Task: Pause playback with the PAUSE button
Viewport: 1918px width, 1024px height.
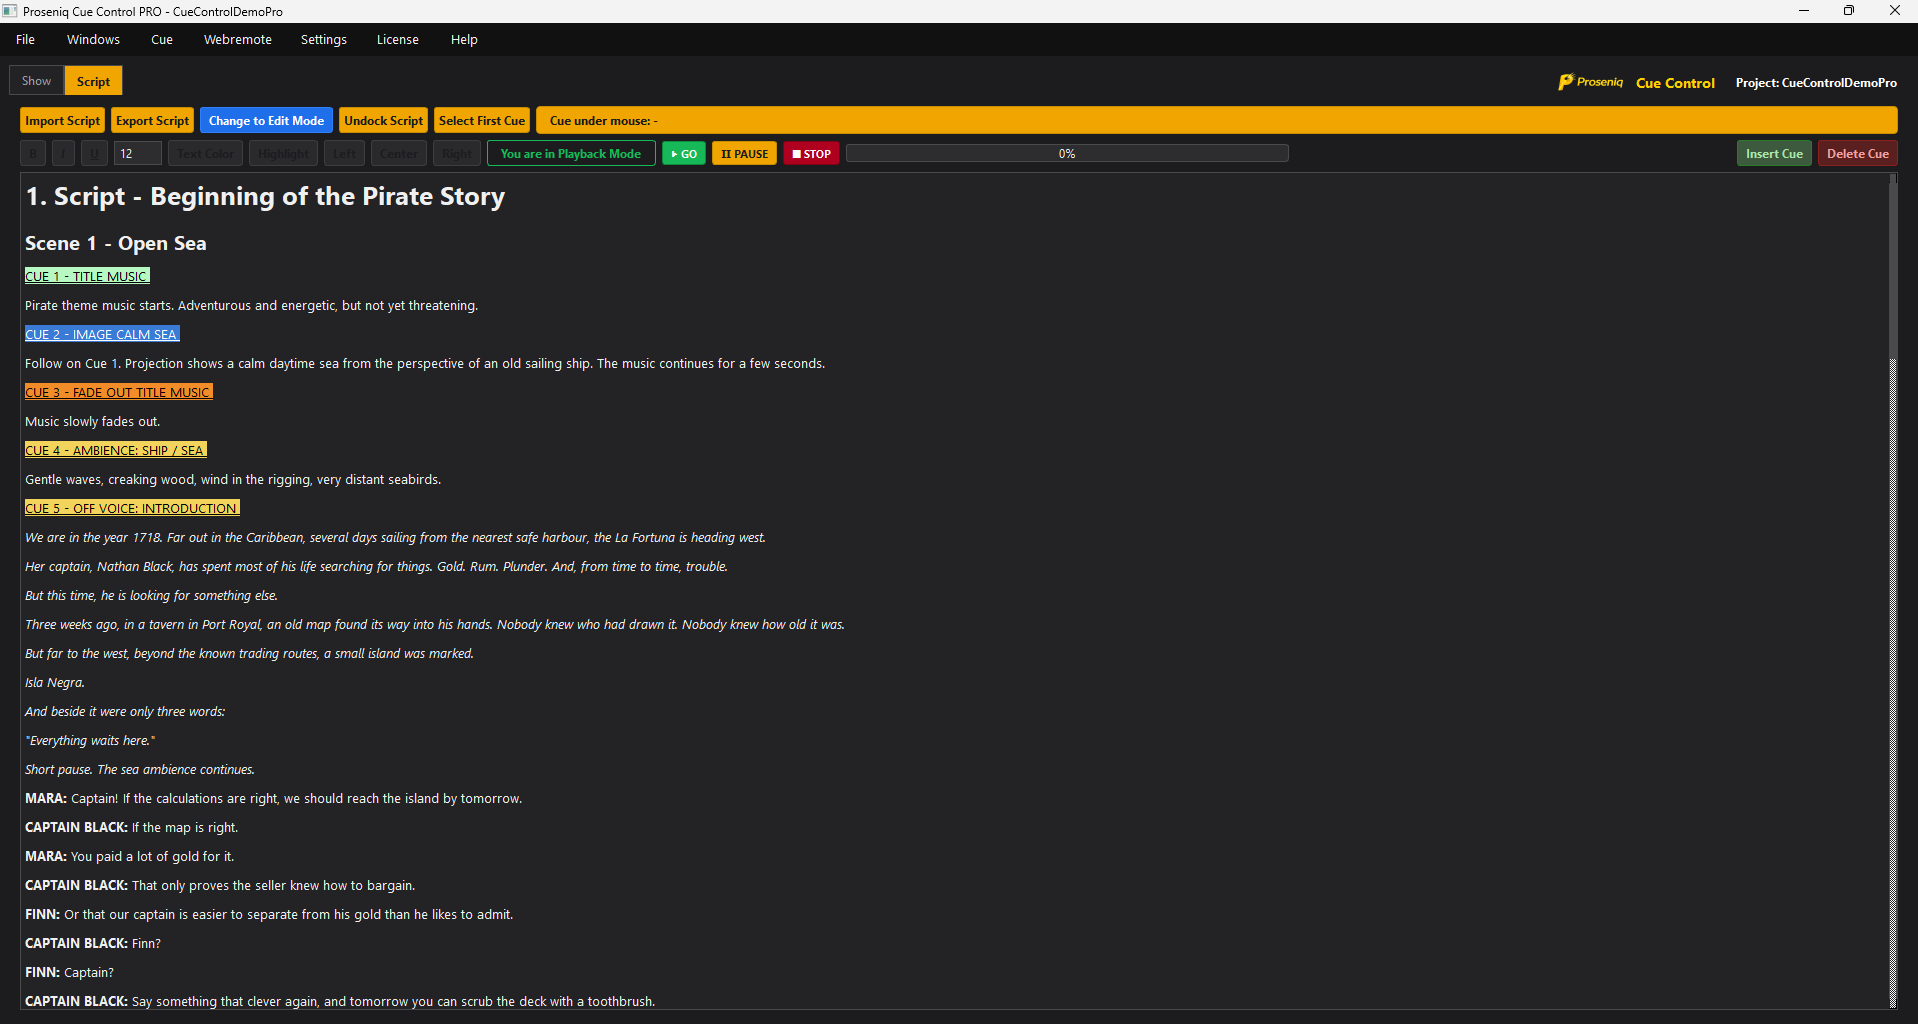Action: 744,153
